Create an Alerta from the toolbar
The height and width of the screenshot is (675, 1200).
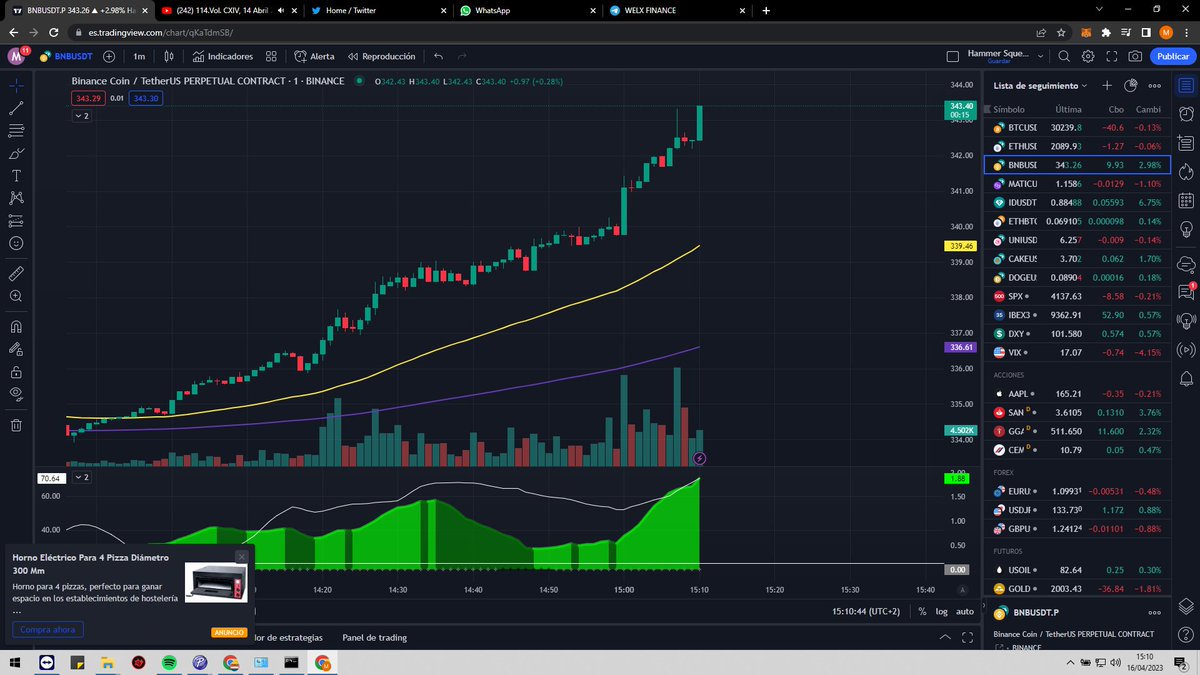pos(314,57)
